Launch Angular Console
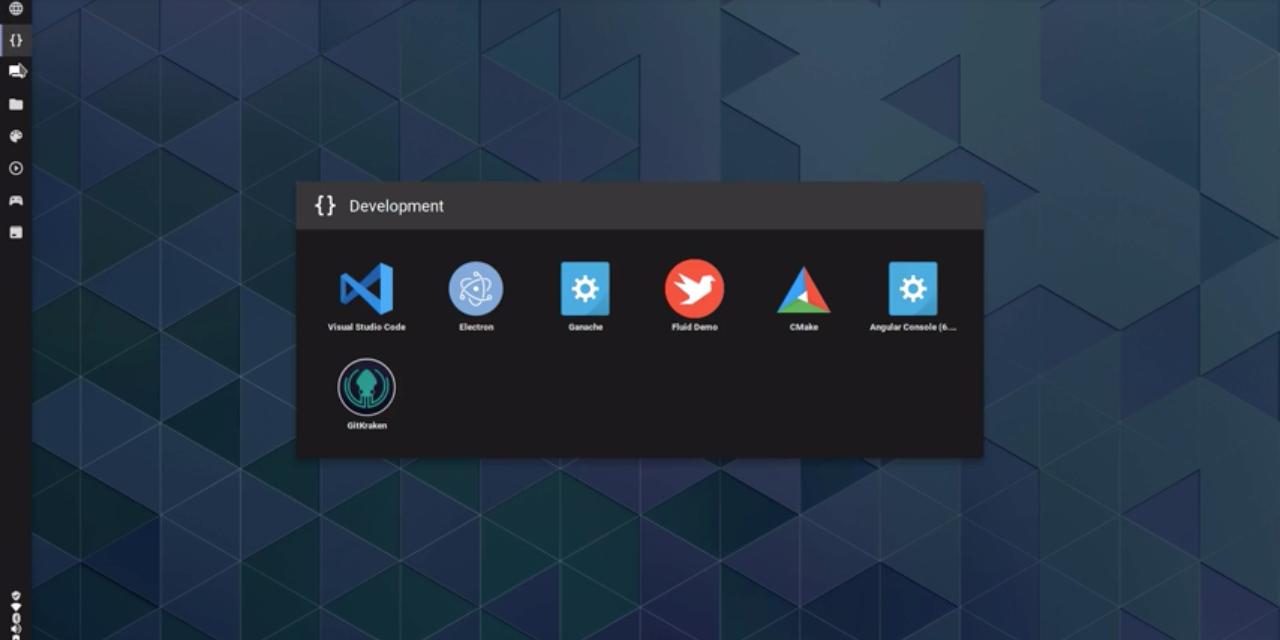 coord(912,290)
